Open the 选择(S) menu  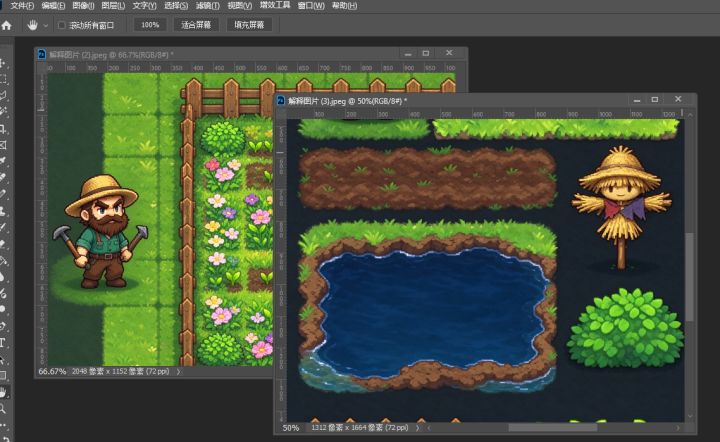[176, 6]
